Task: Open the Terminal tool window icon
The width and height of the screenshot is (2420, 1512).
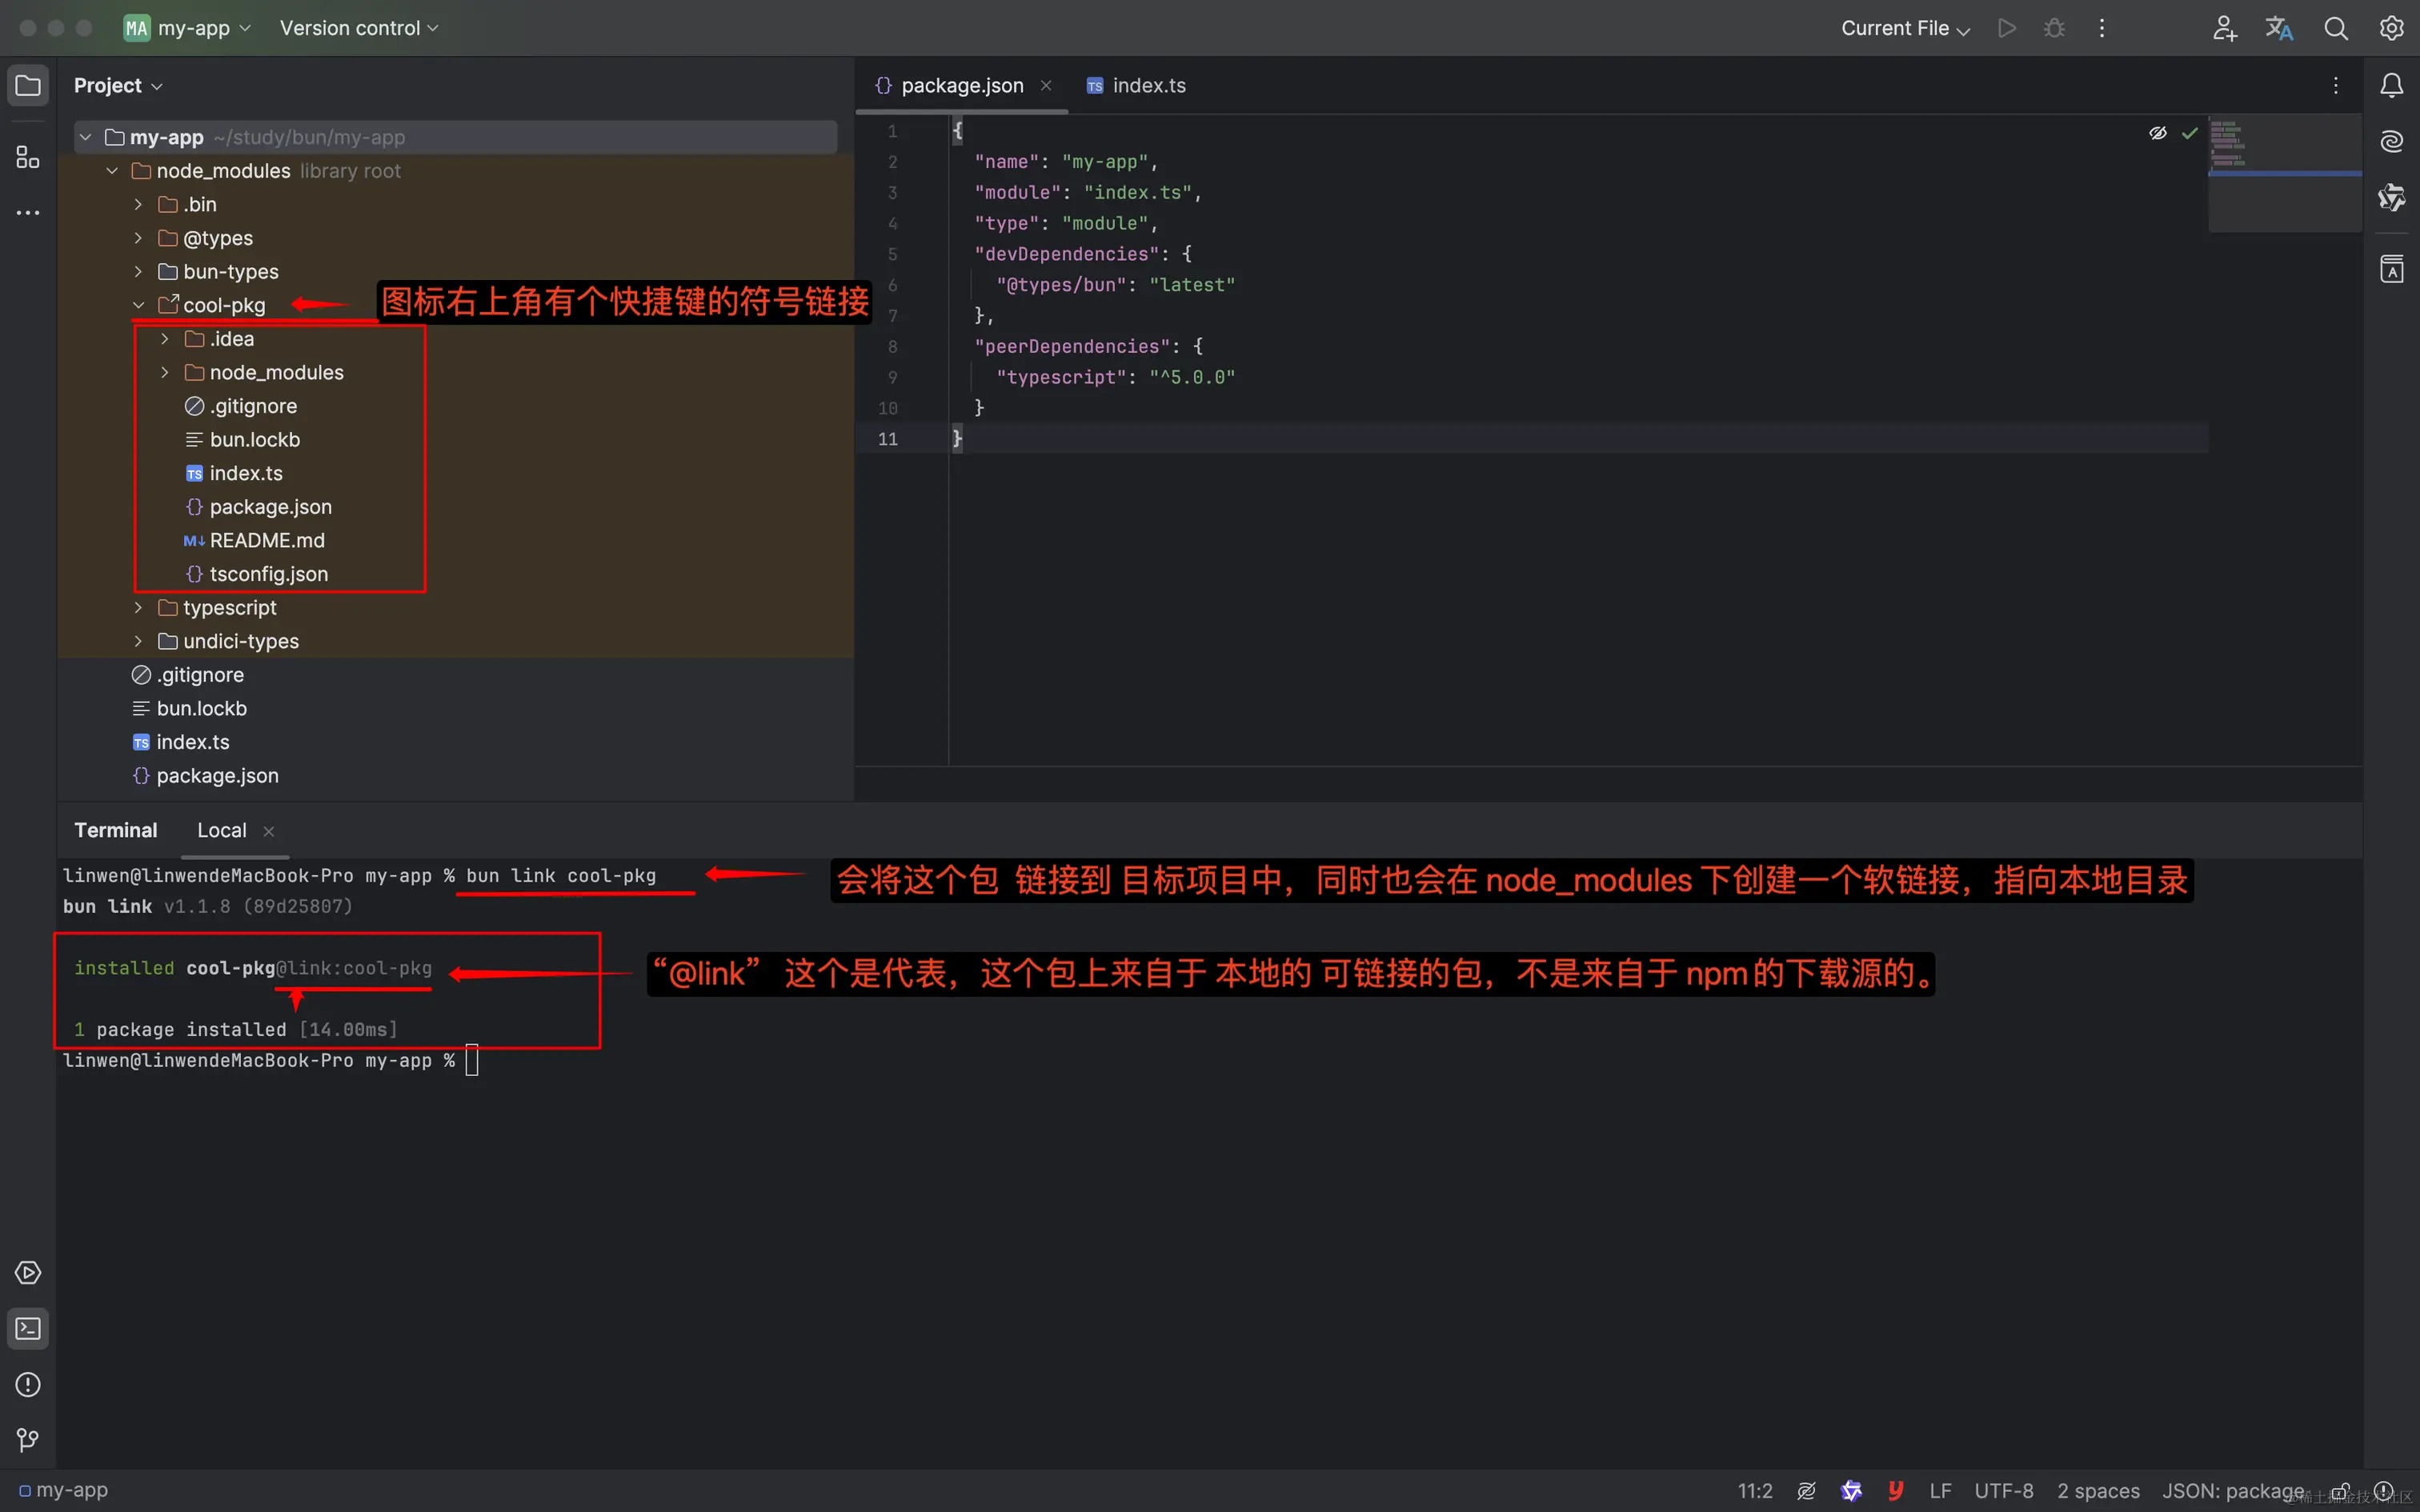Action: coord(28,1329)
